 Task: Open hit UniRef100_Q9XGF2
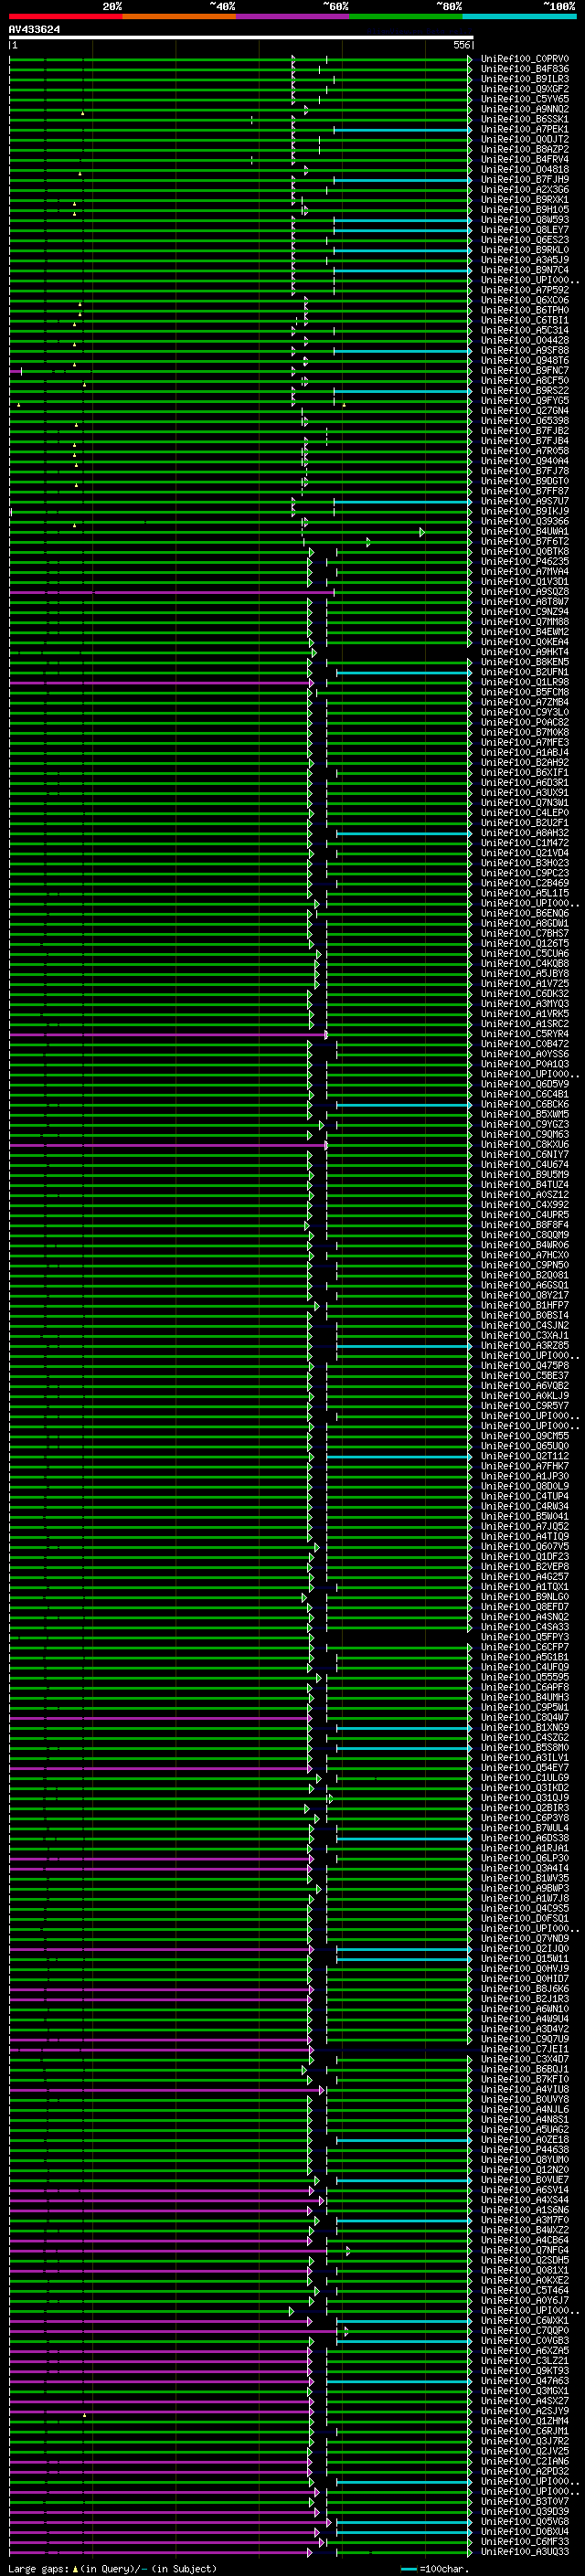pyautogui.click(x=525, y=89)
